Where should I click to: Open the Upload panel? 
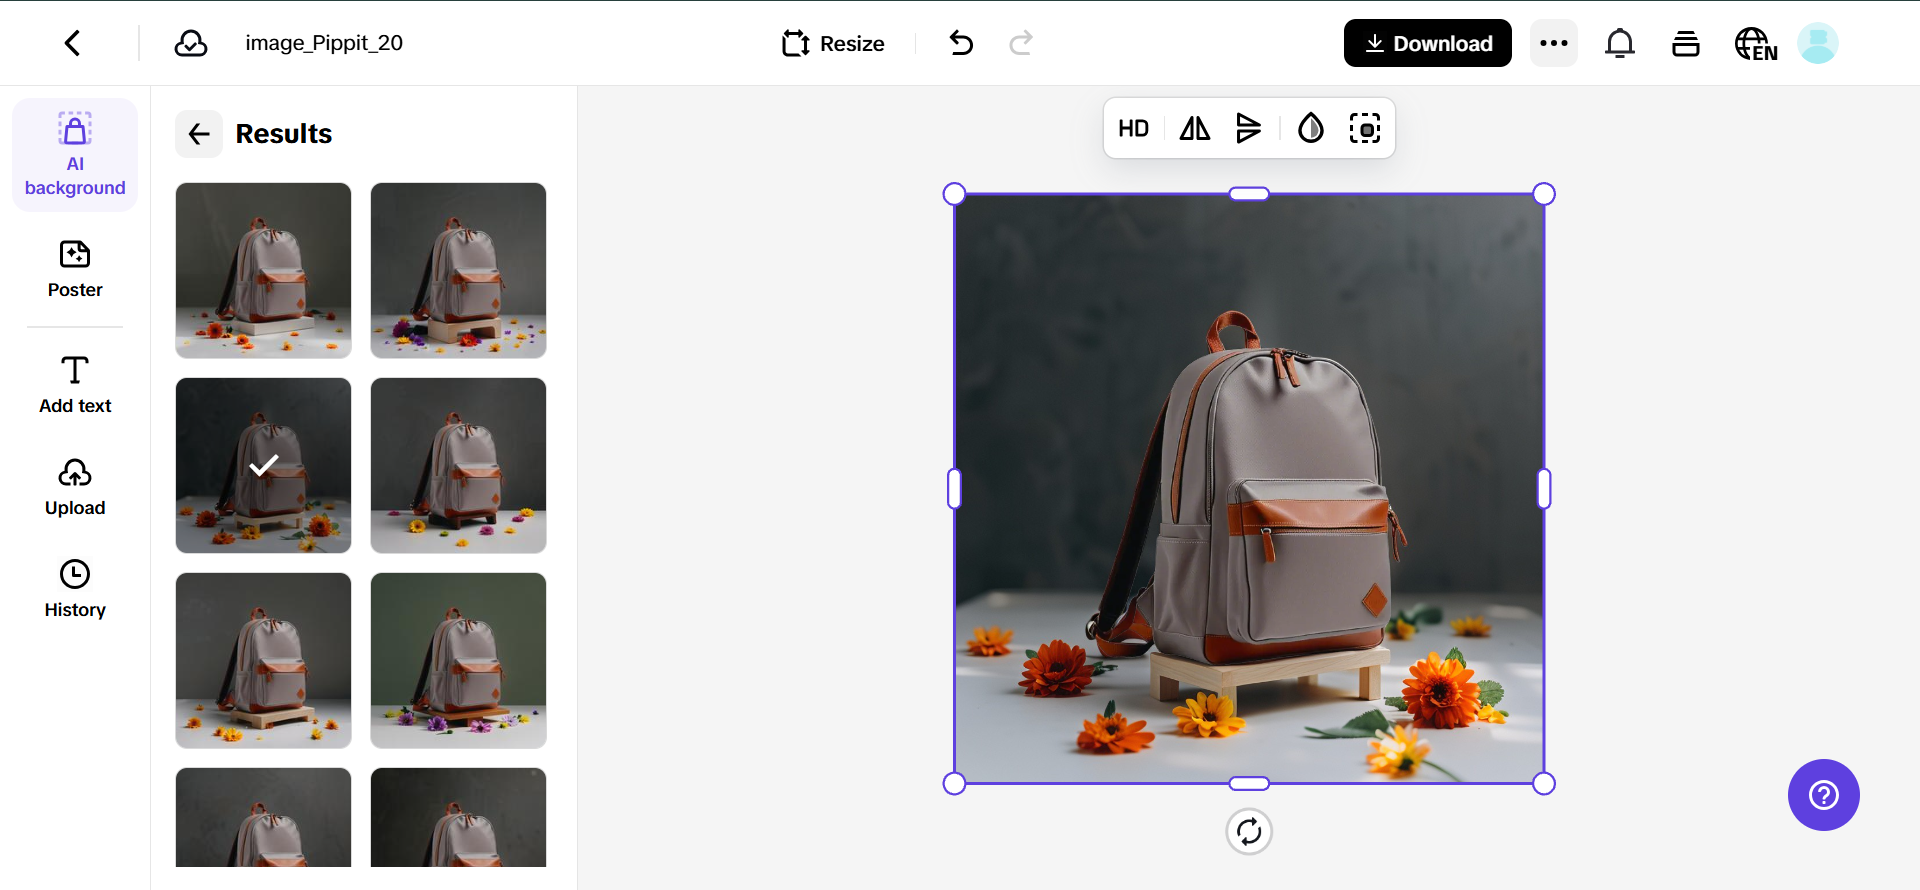75,487
